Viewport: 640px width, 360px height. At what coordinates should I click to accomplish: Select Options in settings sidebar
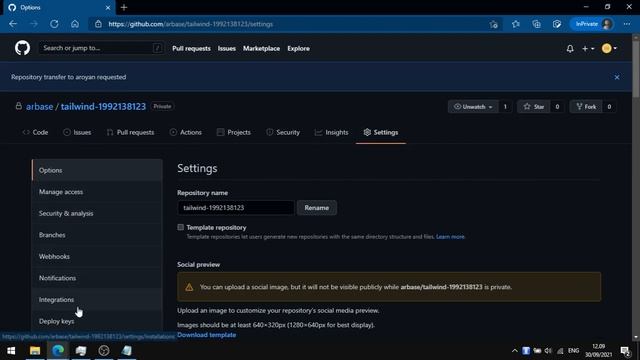(97, 170)
